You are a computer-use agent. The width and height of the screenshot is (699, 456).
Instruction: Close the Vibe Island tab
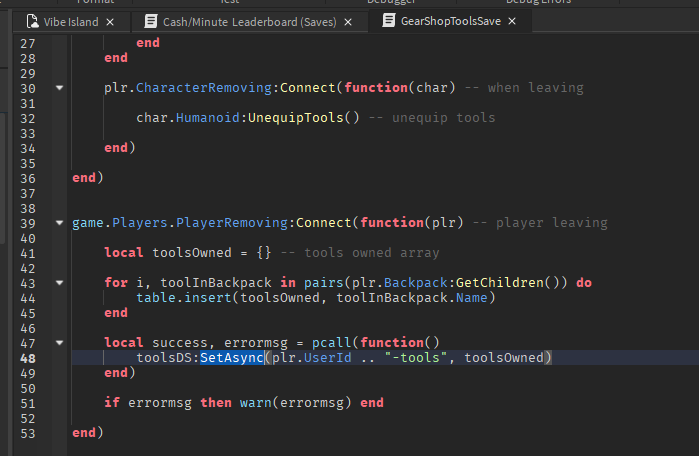click(110, 22)
